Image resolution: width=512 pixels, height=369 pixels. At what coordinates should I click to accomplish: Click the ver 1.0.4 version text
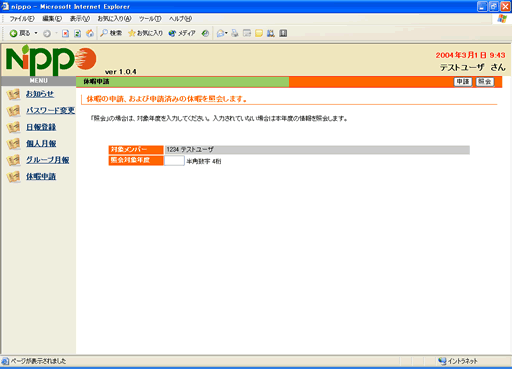120,72
